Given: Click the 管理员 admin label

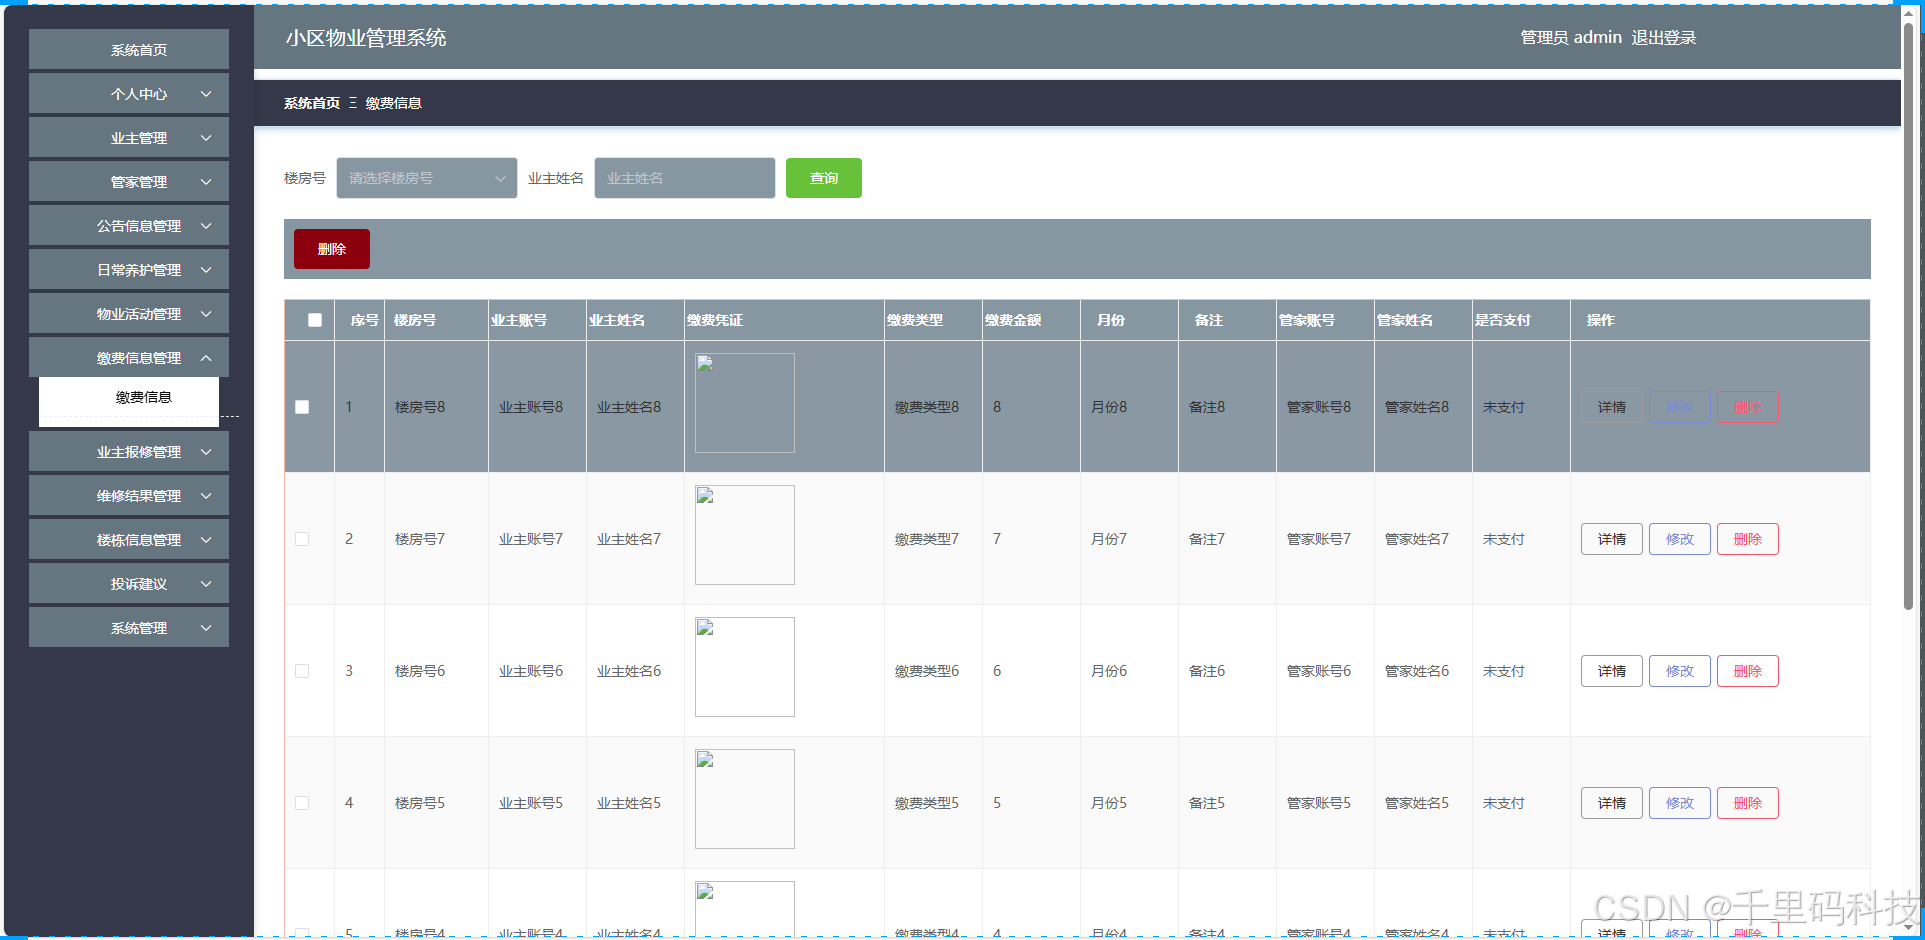Looking at the screenshot, I should (1571, 38).
